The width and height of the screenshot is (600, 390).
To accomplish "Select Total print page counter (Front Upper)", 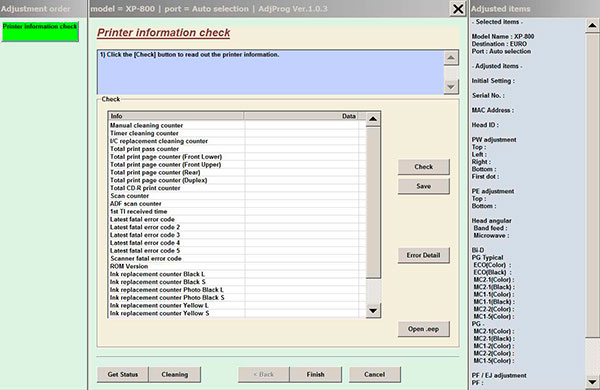I will 237,165.
